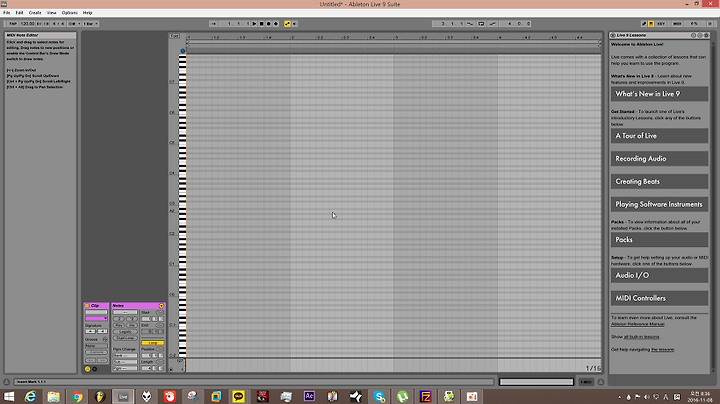
Task: Click the clip name field in Clip box
Action: click(x=96, y=312)
